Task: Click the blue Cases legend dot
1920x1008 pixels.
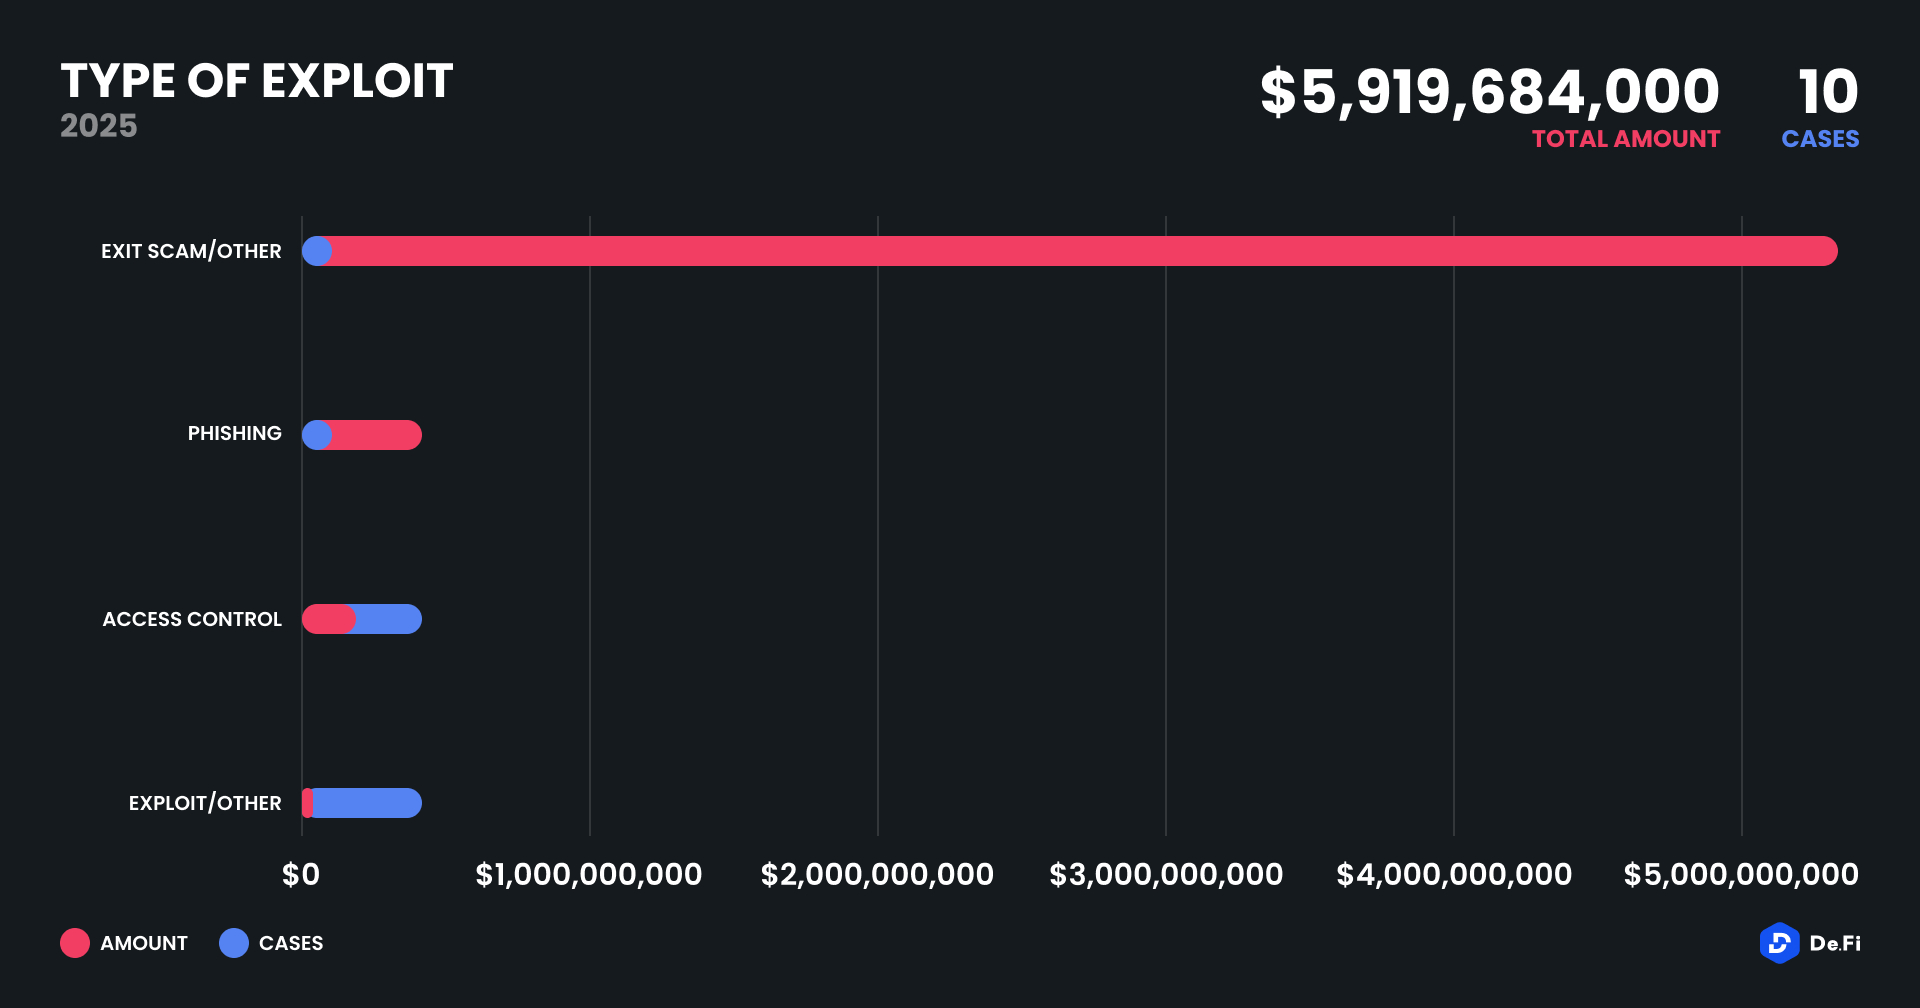Action: 234,943
